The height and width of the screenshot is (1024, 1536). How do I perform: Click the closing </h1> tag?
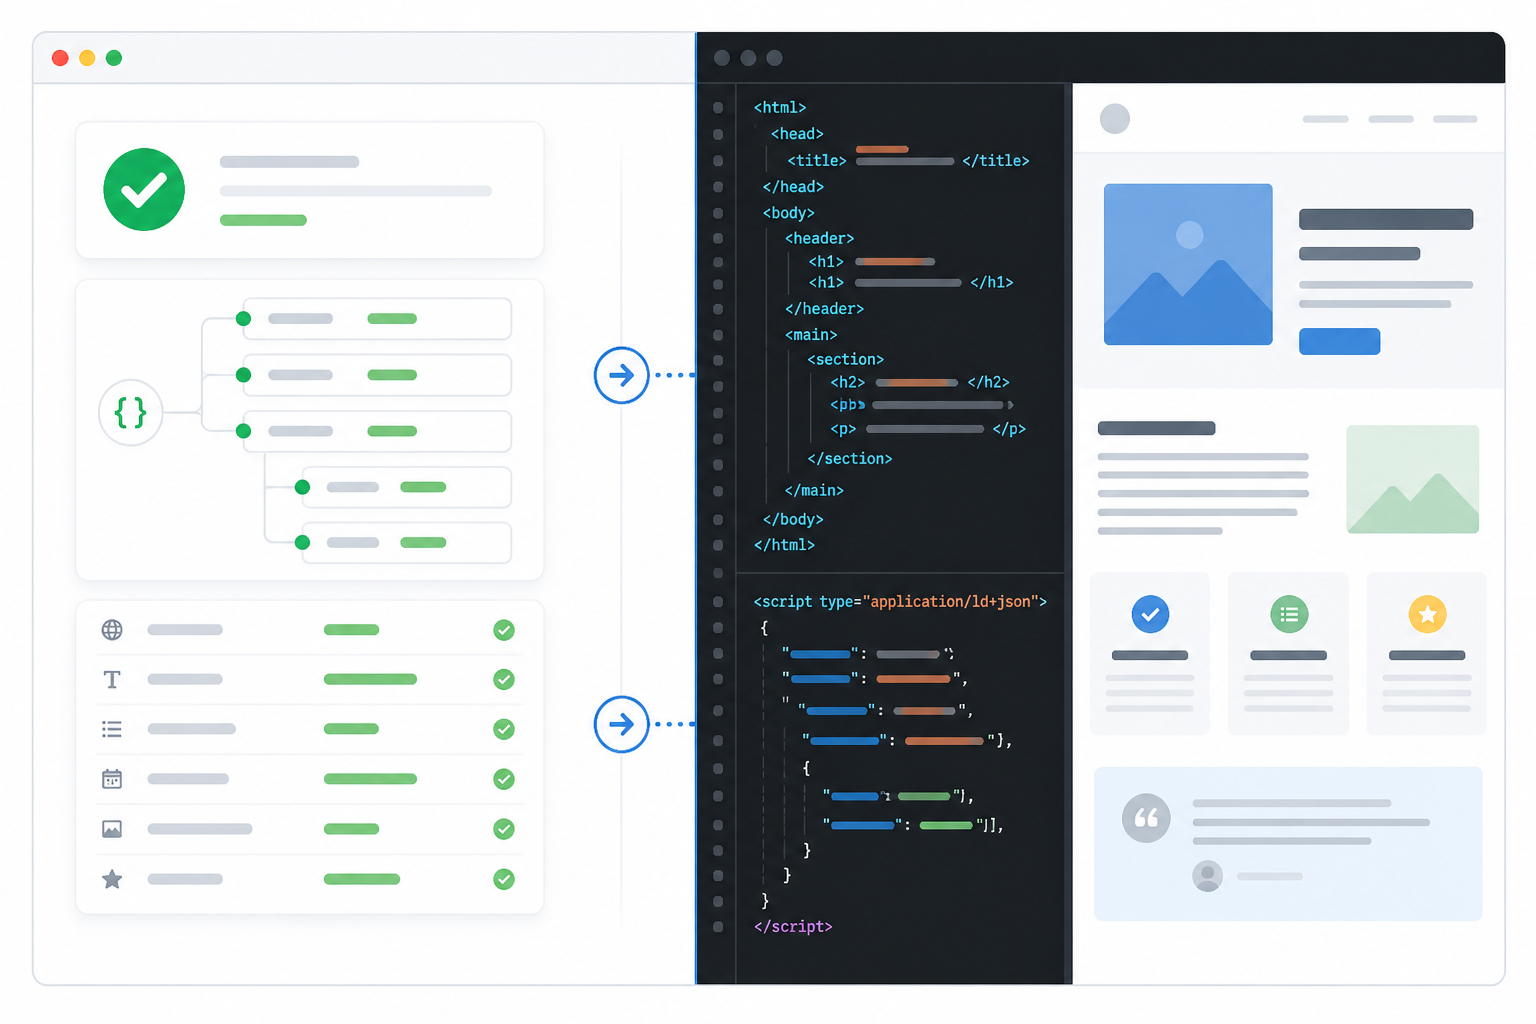(992, 283)
